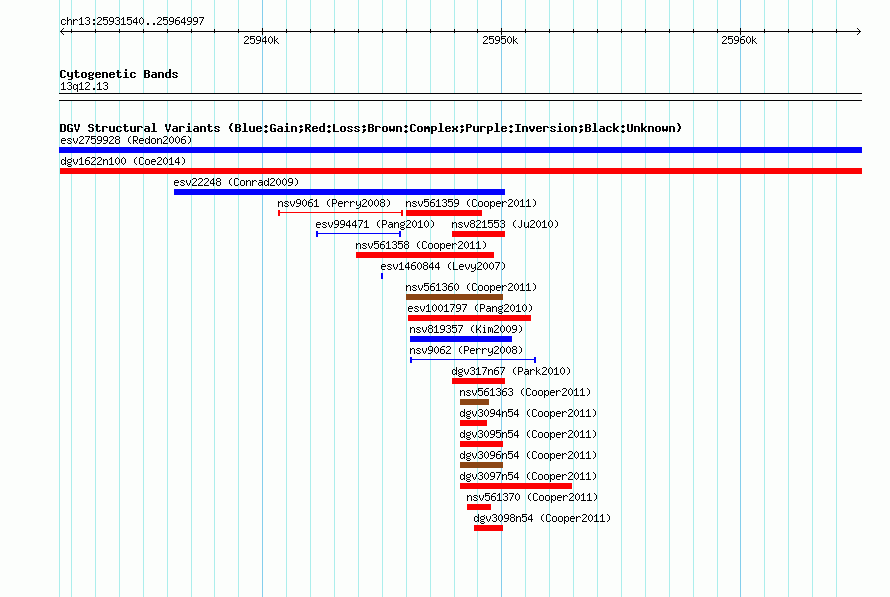This screenshot has width=890, height=597.
Task: Select the thin blue nsv9062 variant line
Action: coord(473,360)
